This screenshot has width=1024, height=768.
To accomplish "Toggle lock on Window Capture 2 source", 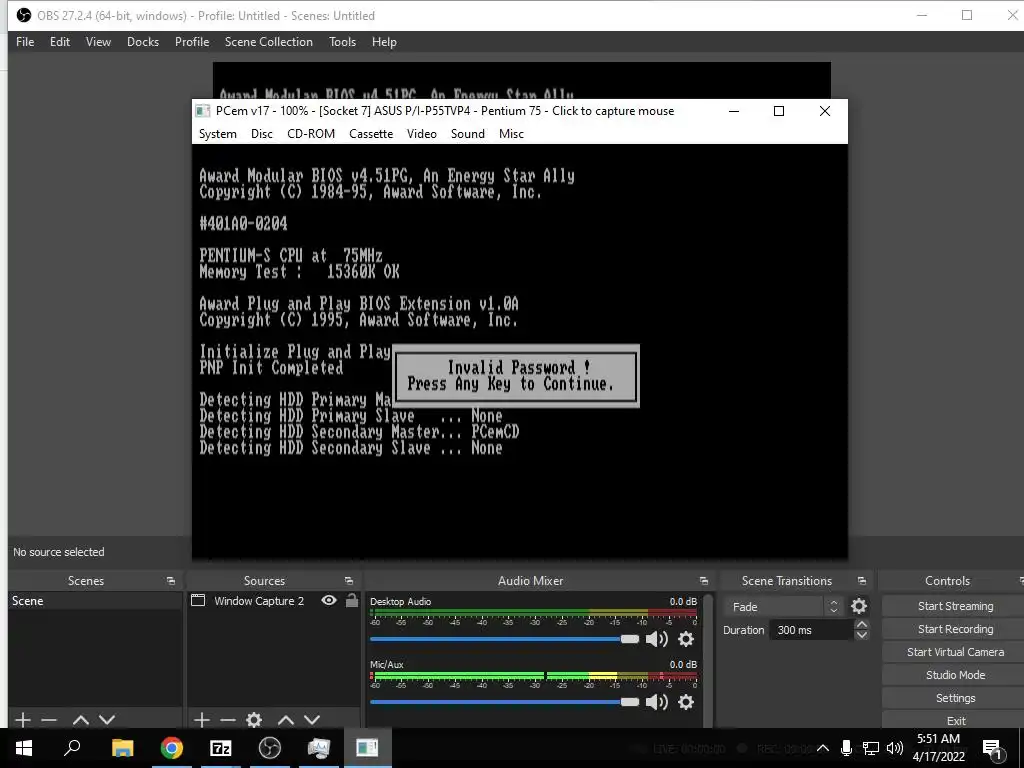I will (352, 600).
